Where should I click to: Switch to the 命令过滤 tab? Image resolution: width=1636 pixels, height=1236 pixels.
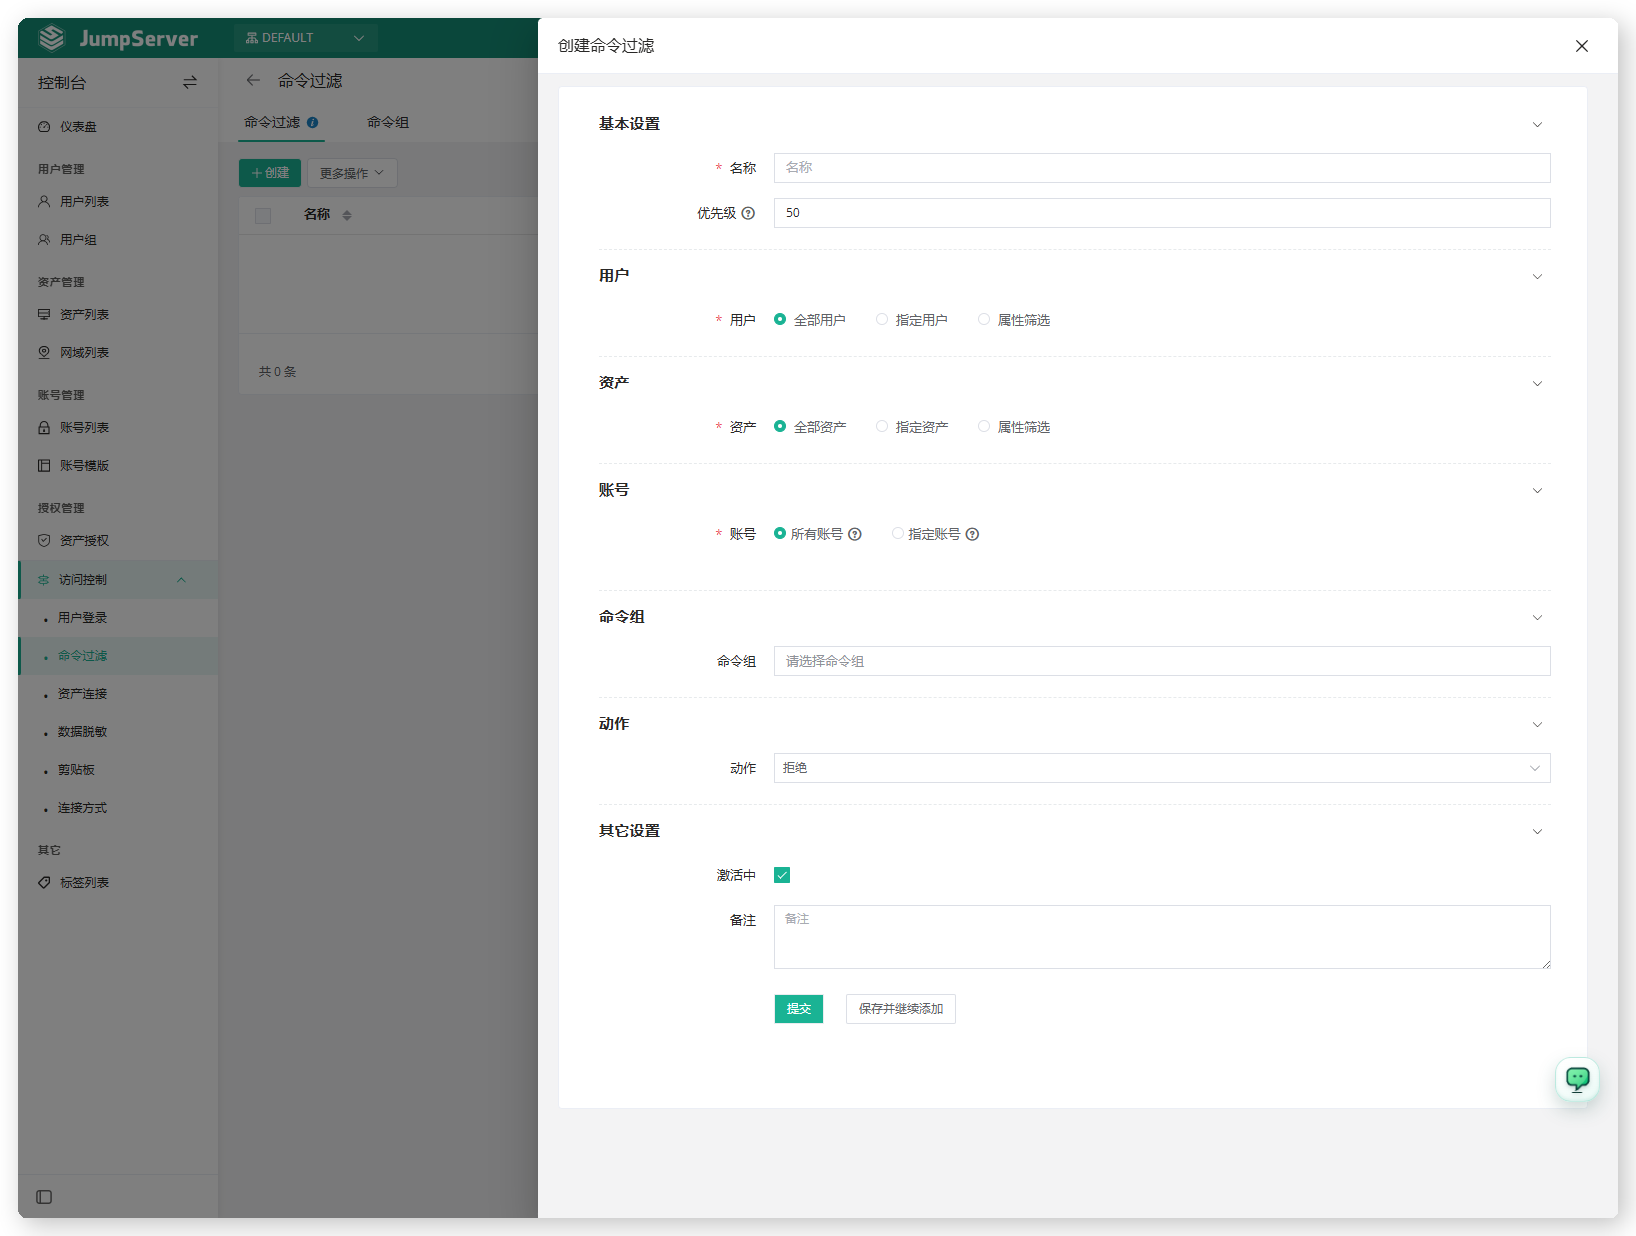[x=281, y=122]
